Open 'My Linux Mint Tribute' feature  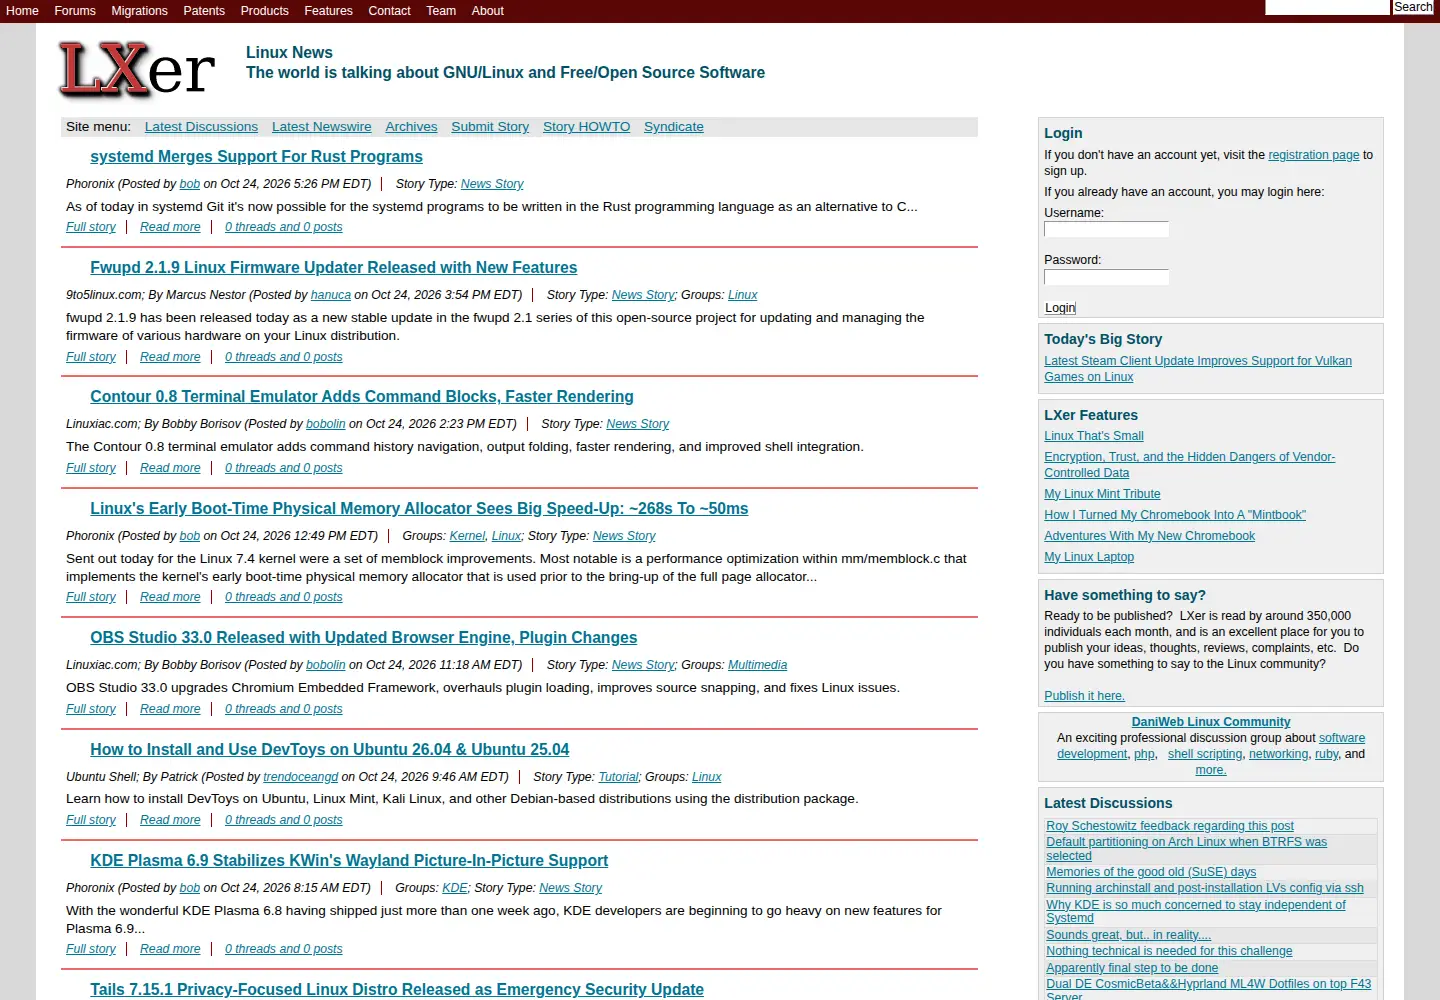tap(1102, 494)
